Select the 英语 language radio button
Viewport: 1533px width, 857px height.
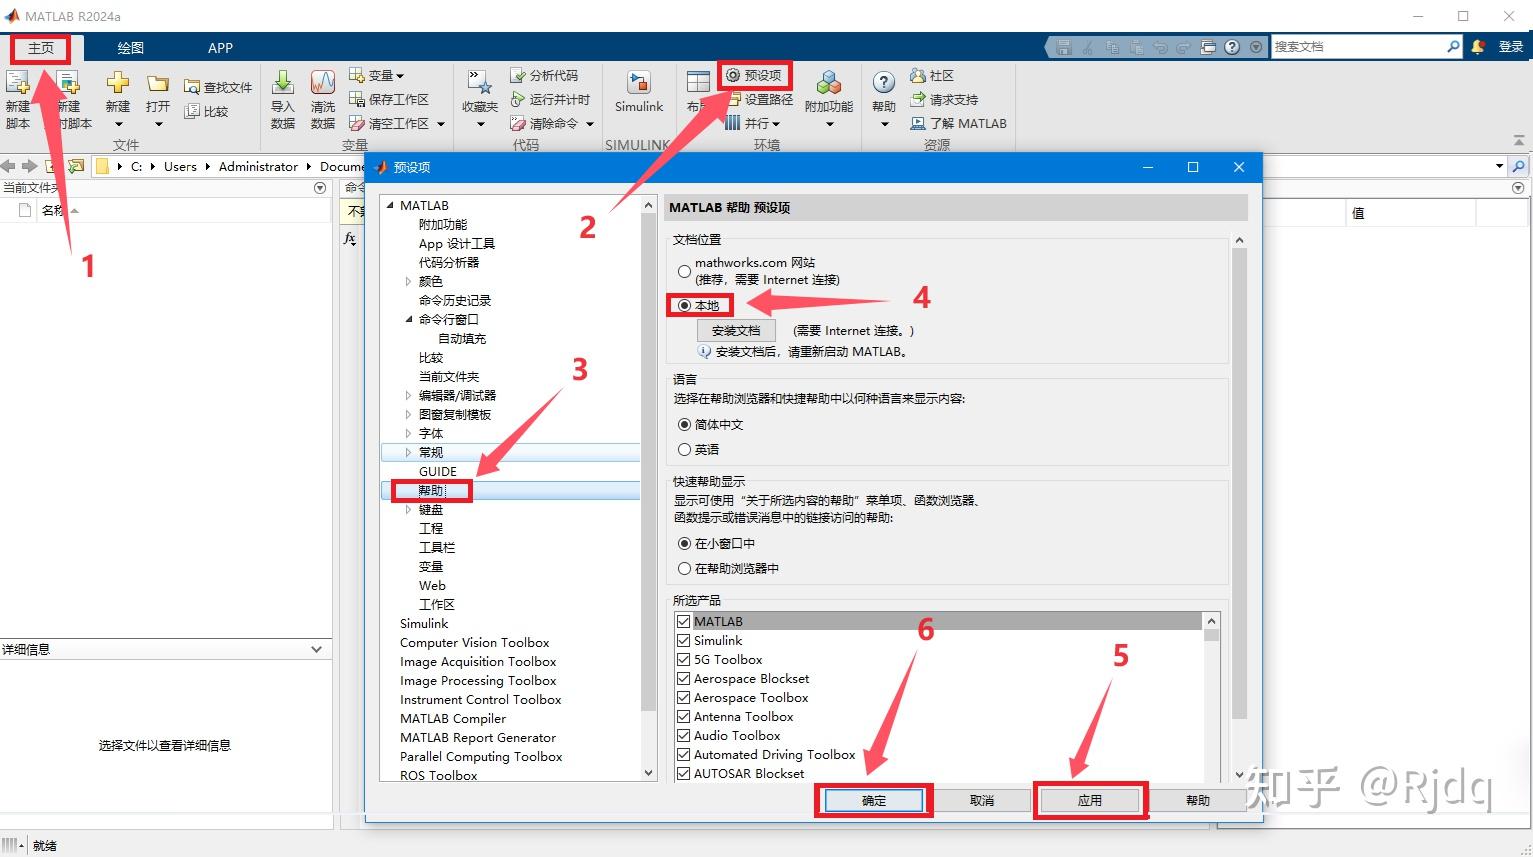685,449
